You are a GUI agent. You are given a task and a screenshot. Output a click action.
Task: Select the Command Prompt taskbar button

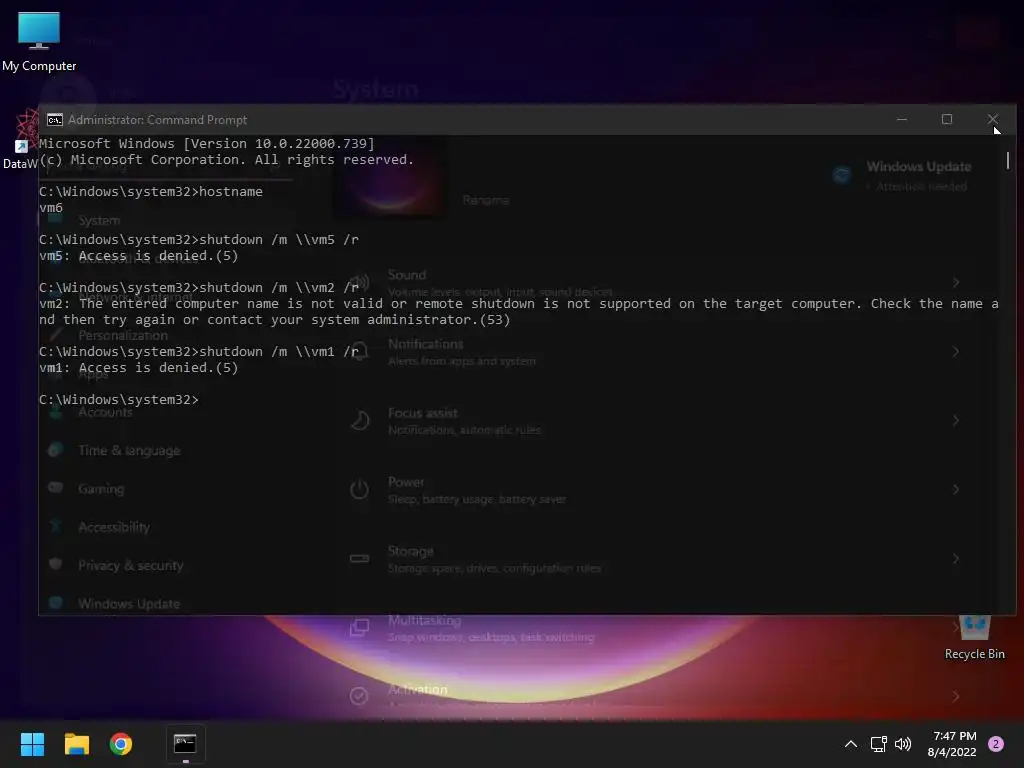click(185, 744)
